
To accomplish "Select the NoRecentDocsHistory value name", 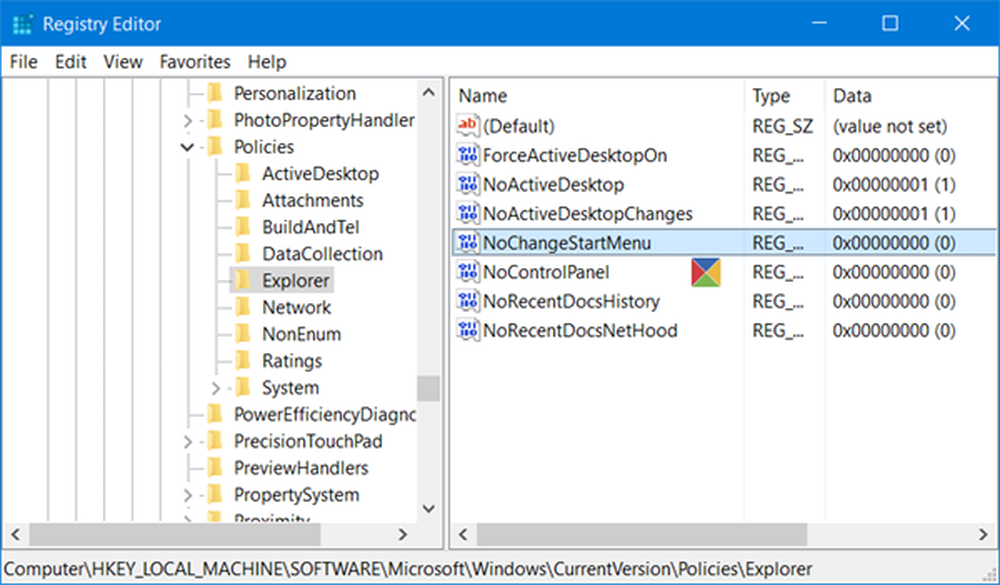I will coord(571,302).
